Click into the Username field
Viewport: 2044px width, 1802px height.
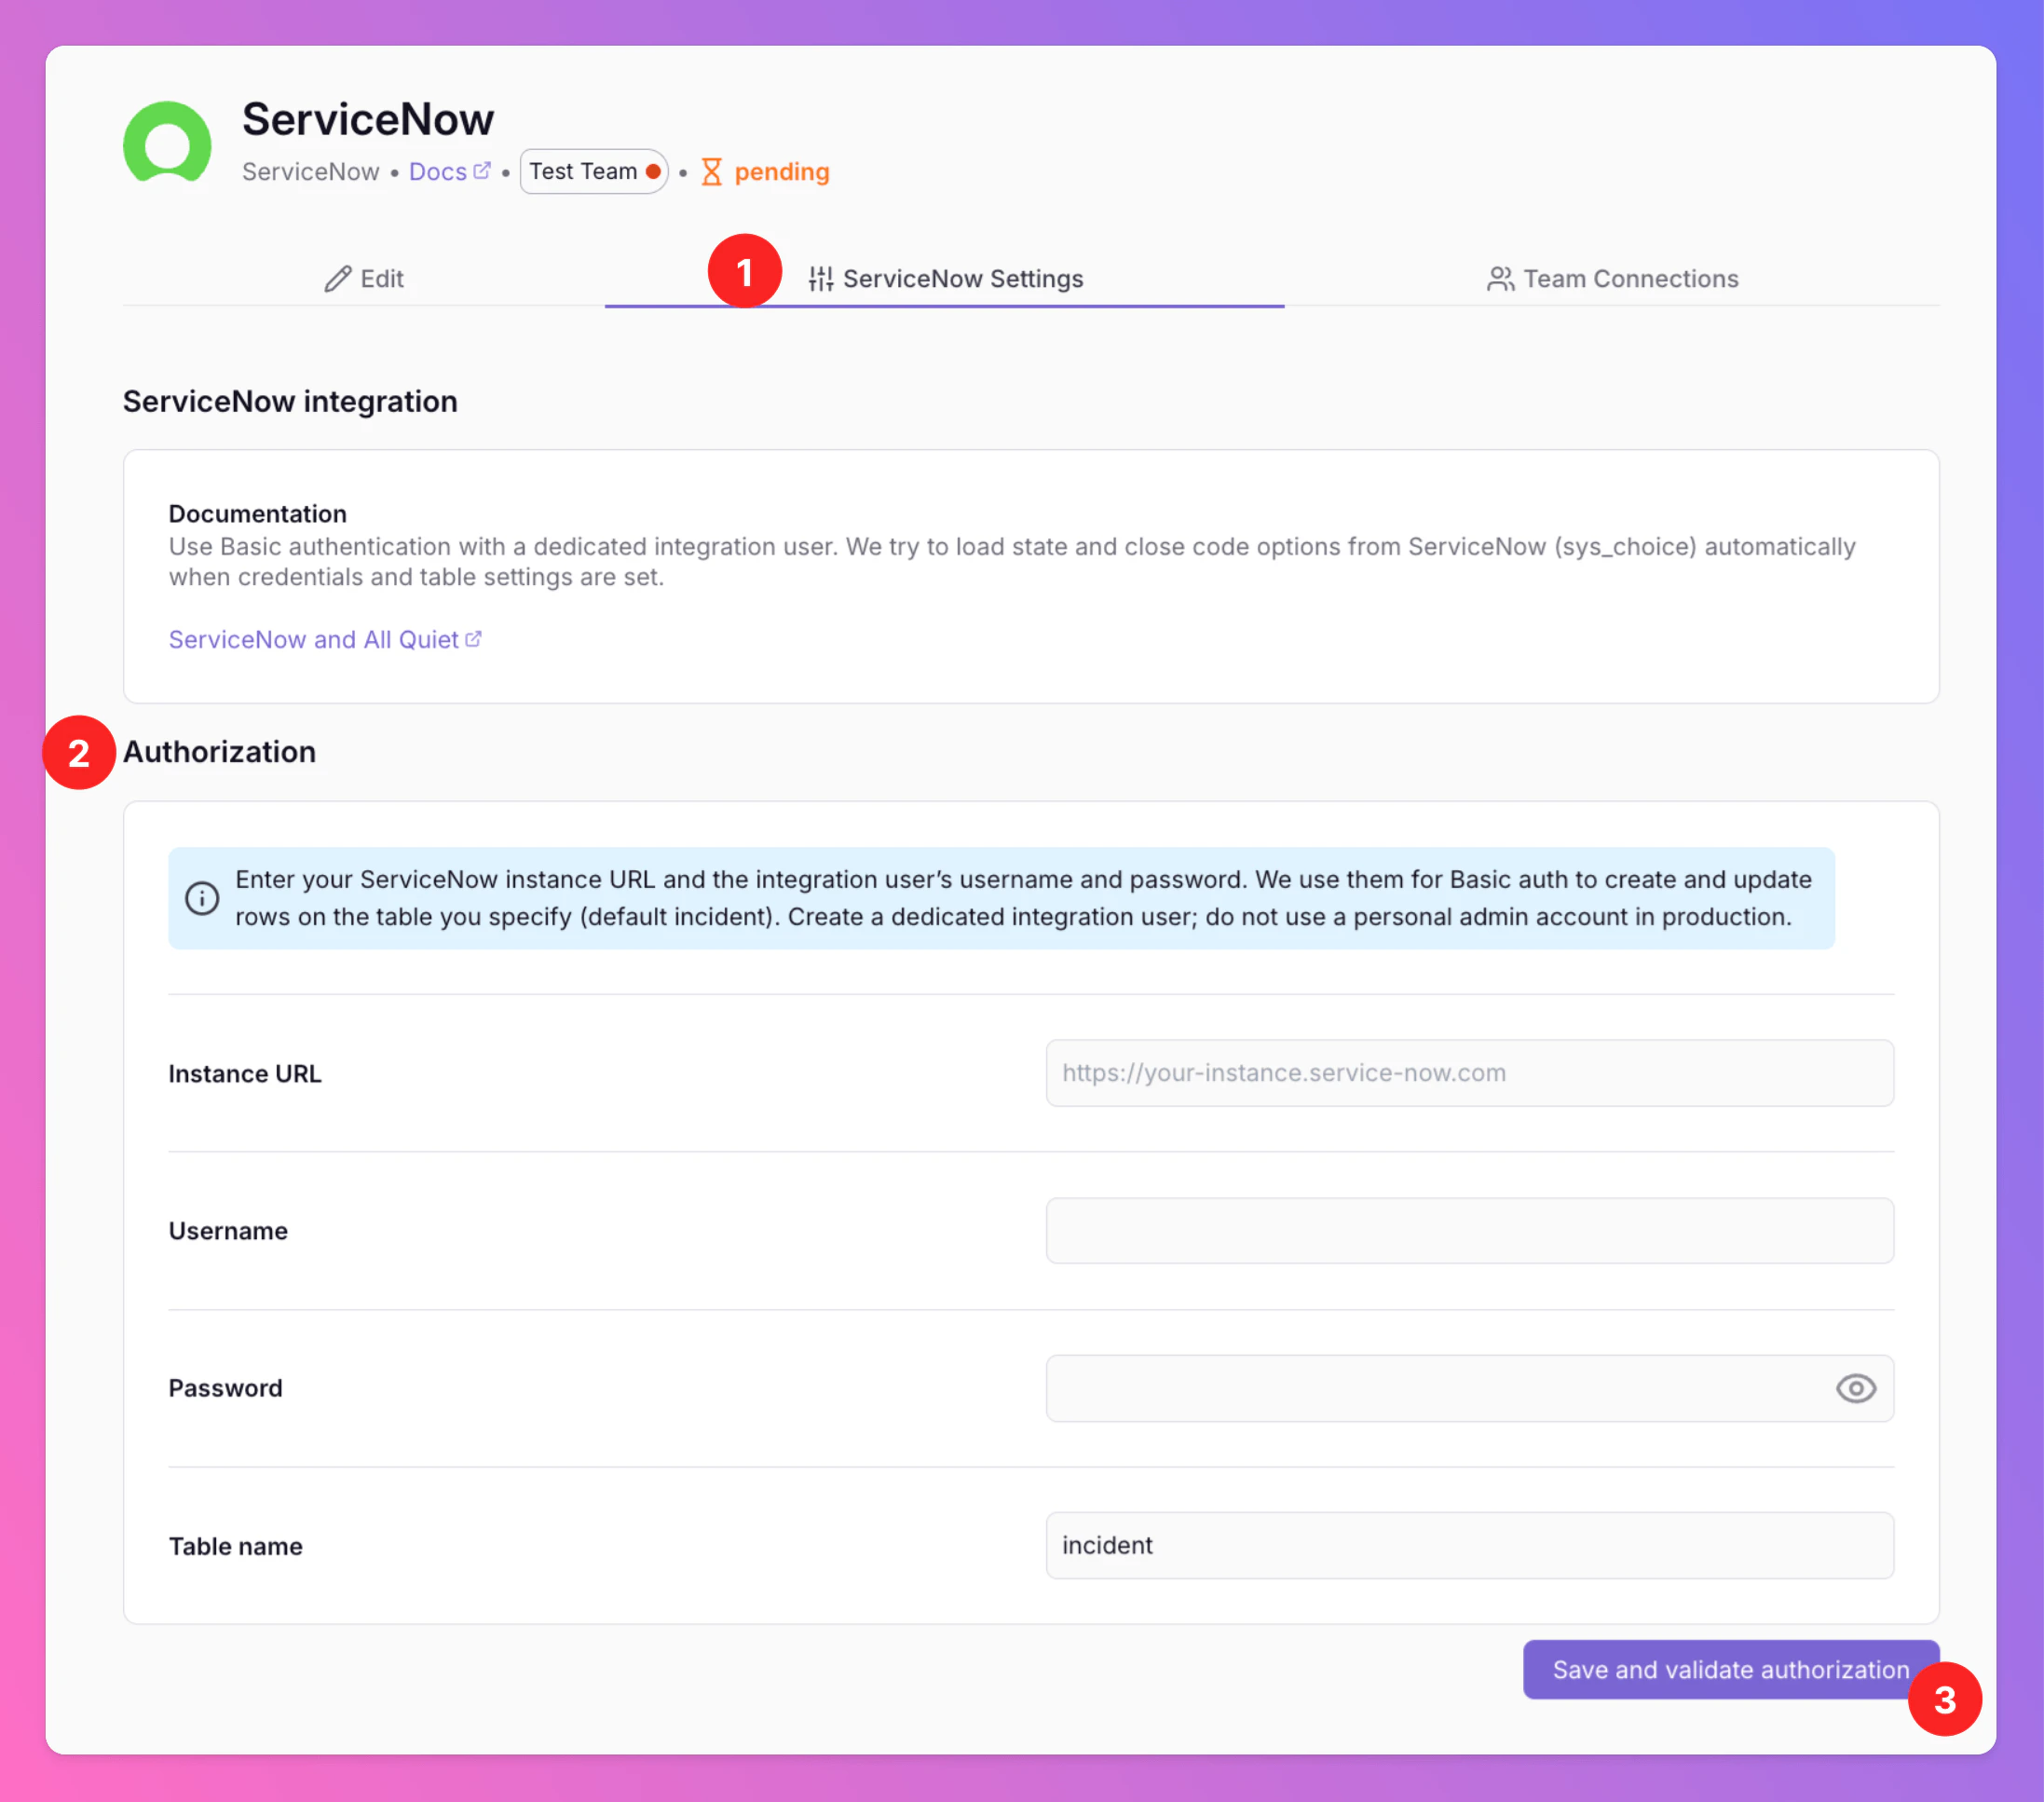[x=1469, y=1230]
